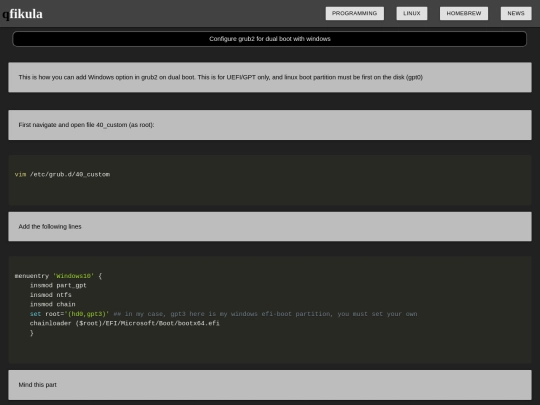Click the code line "menuentry 'Windows10' {"
Screen dimensions: 540x405
[58, 276]
